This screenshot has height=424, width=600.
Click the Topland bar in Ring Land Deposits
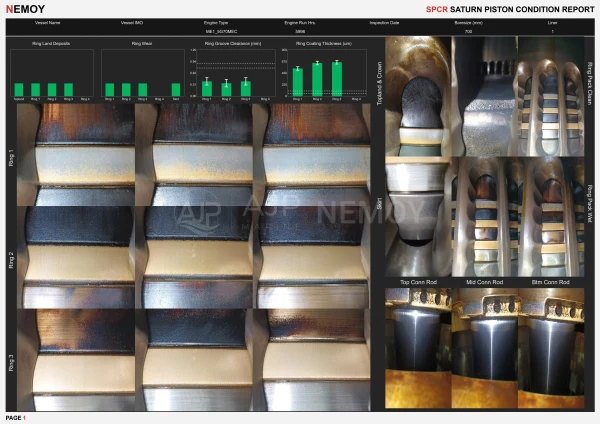pos(19,90)
